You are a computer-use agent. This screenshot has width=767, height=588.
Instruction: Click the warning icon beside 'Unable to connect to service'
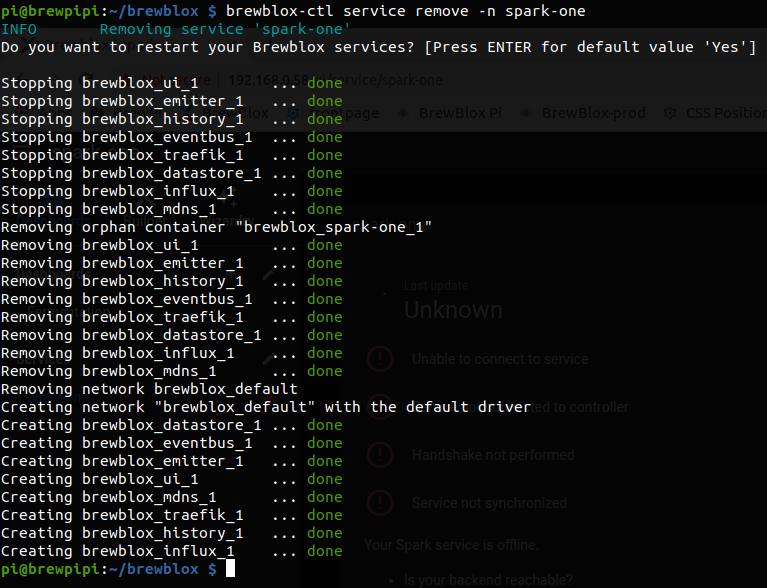click(380, 359)
